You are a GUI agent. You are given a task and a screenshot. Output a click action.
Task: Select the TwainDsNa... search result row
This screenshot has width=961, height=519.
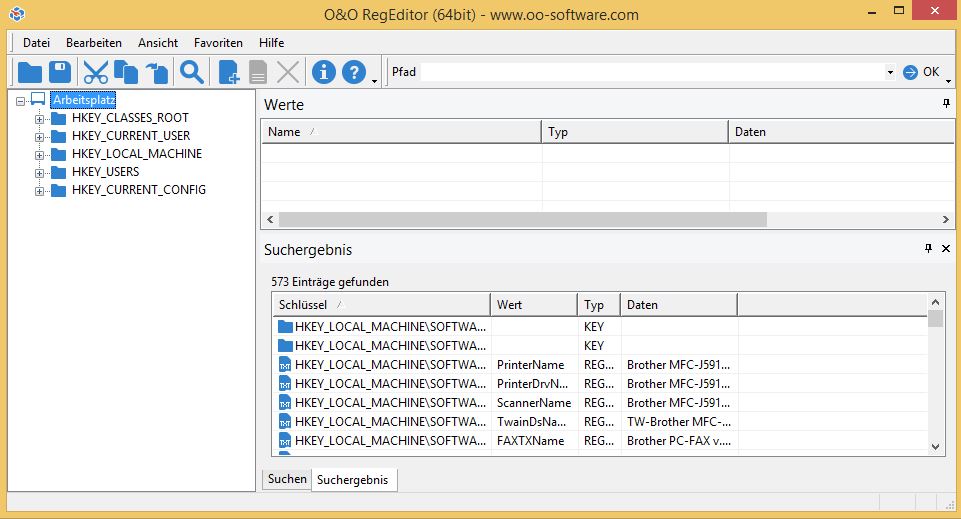point(599,422)
